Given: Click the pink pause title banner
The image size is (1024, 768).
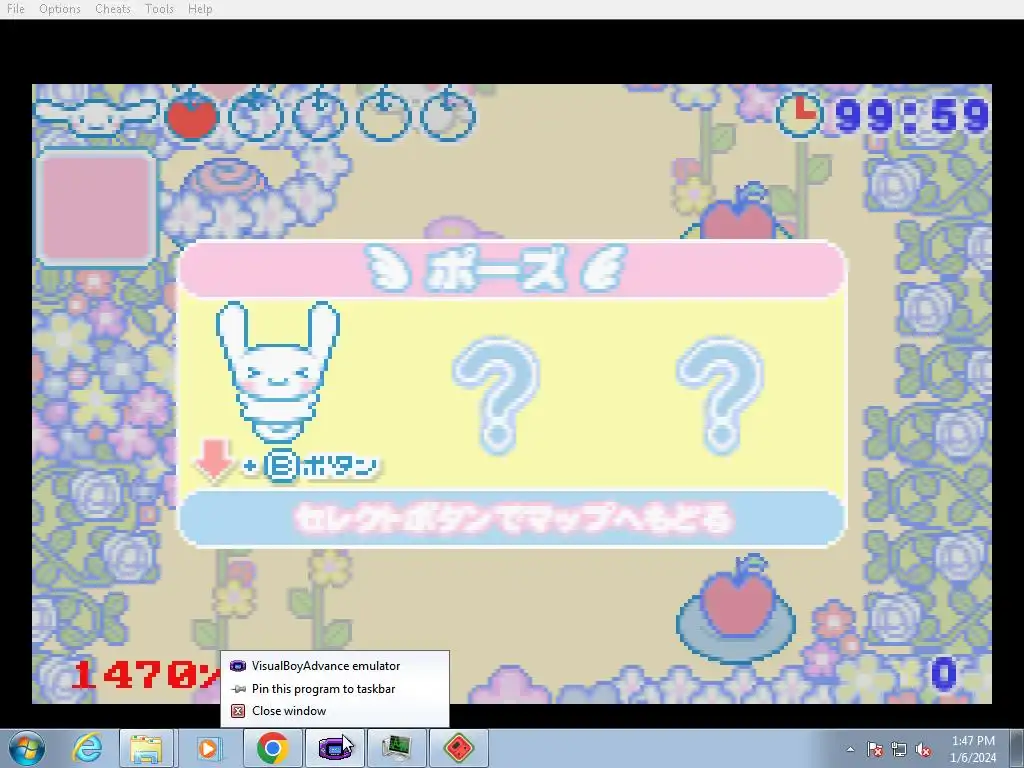Looking at the screenshot, I should pyautogui.click(x=511, y=268).
